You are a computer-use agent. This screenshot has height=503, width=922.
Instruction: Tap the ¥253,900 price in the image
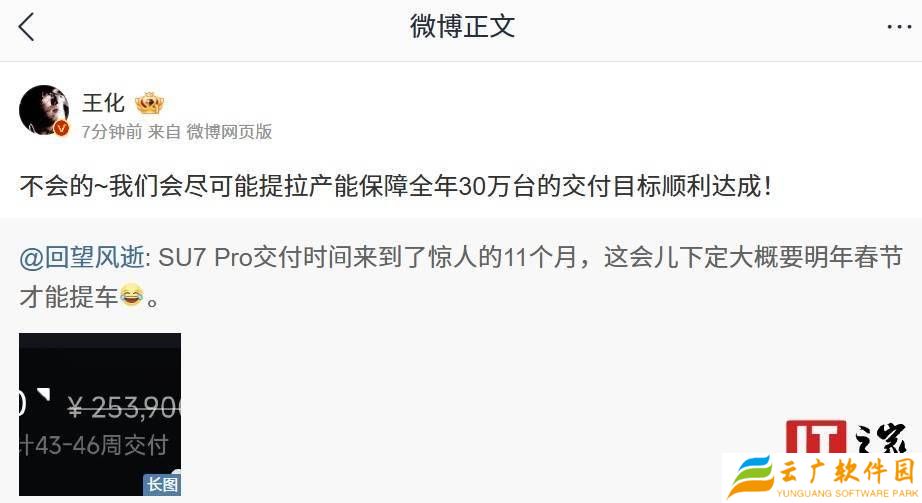(124, 407)
